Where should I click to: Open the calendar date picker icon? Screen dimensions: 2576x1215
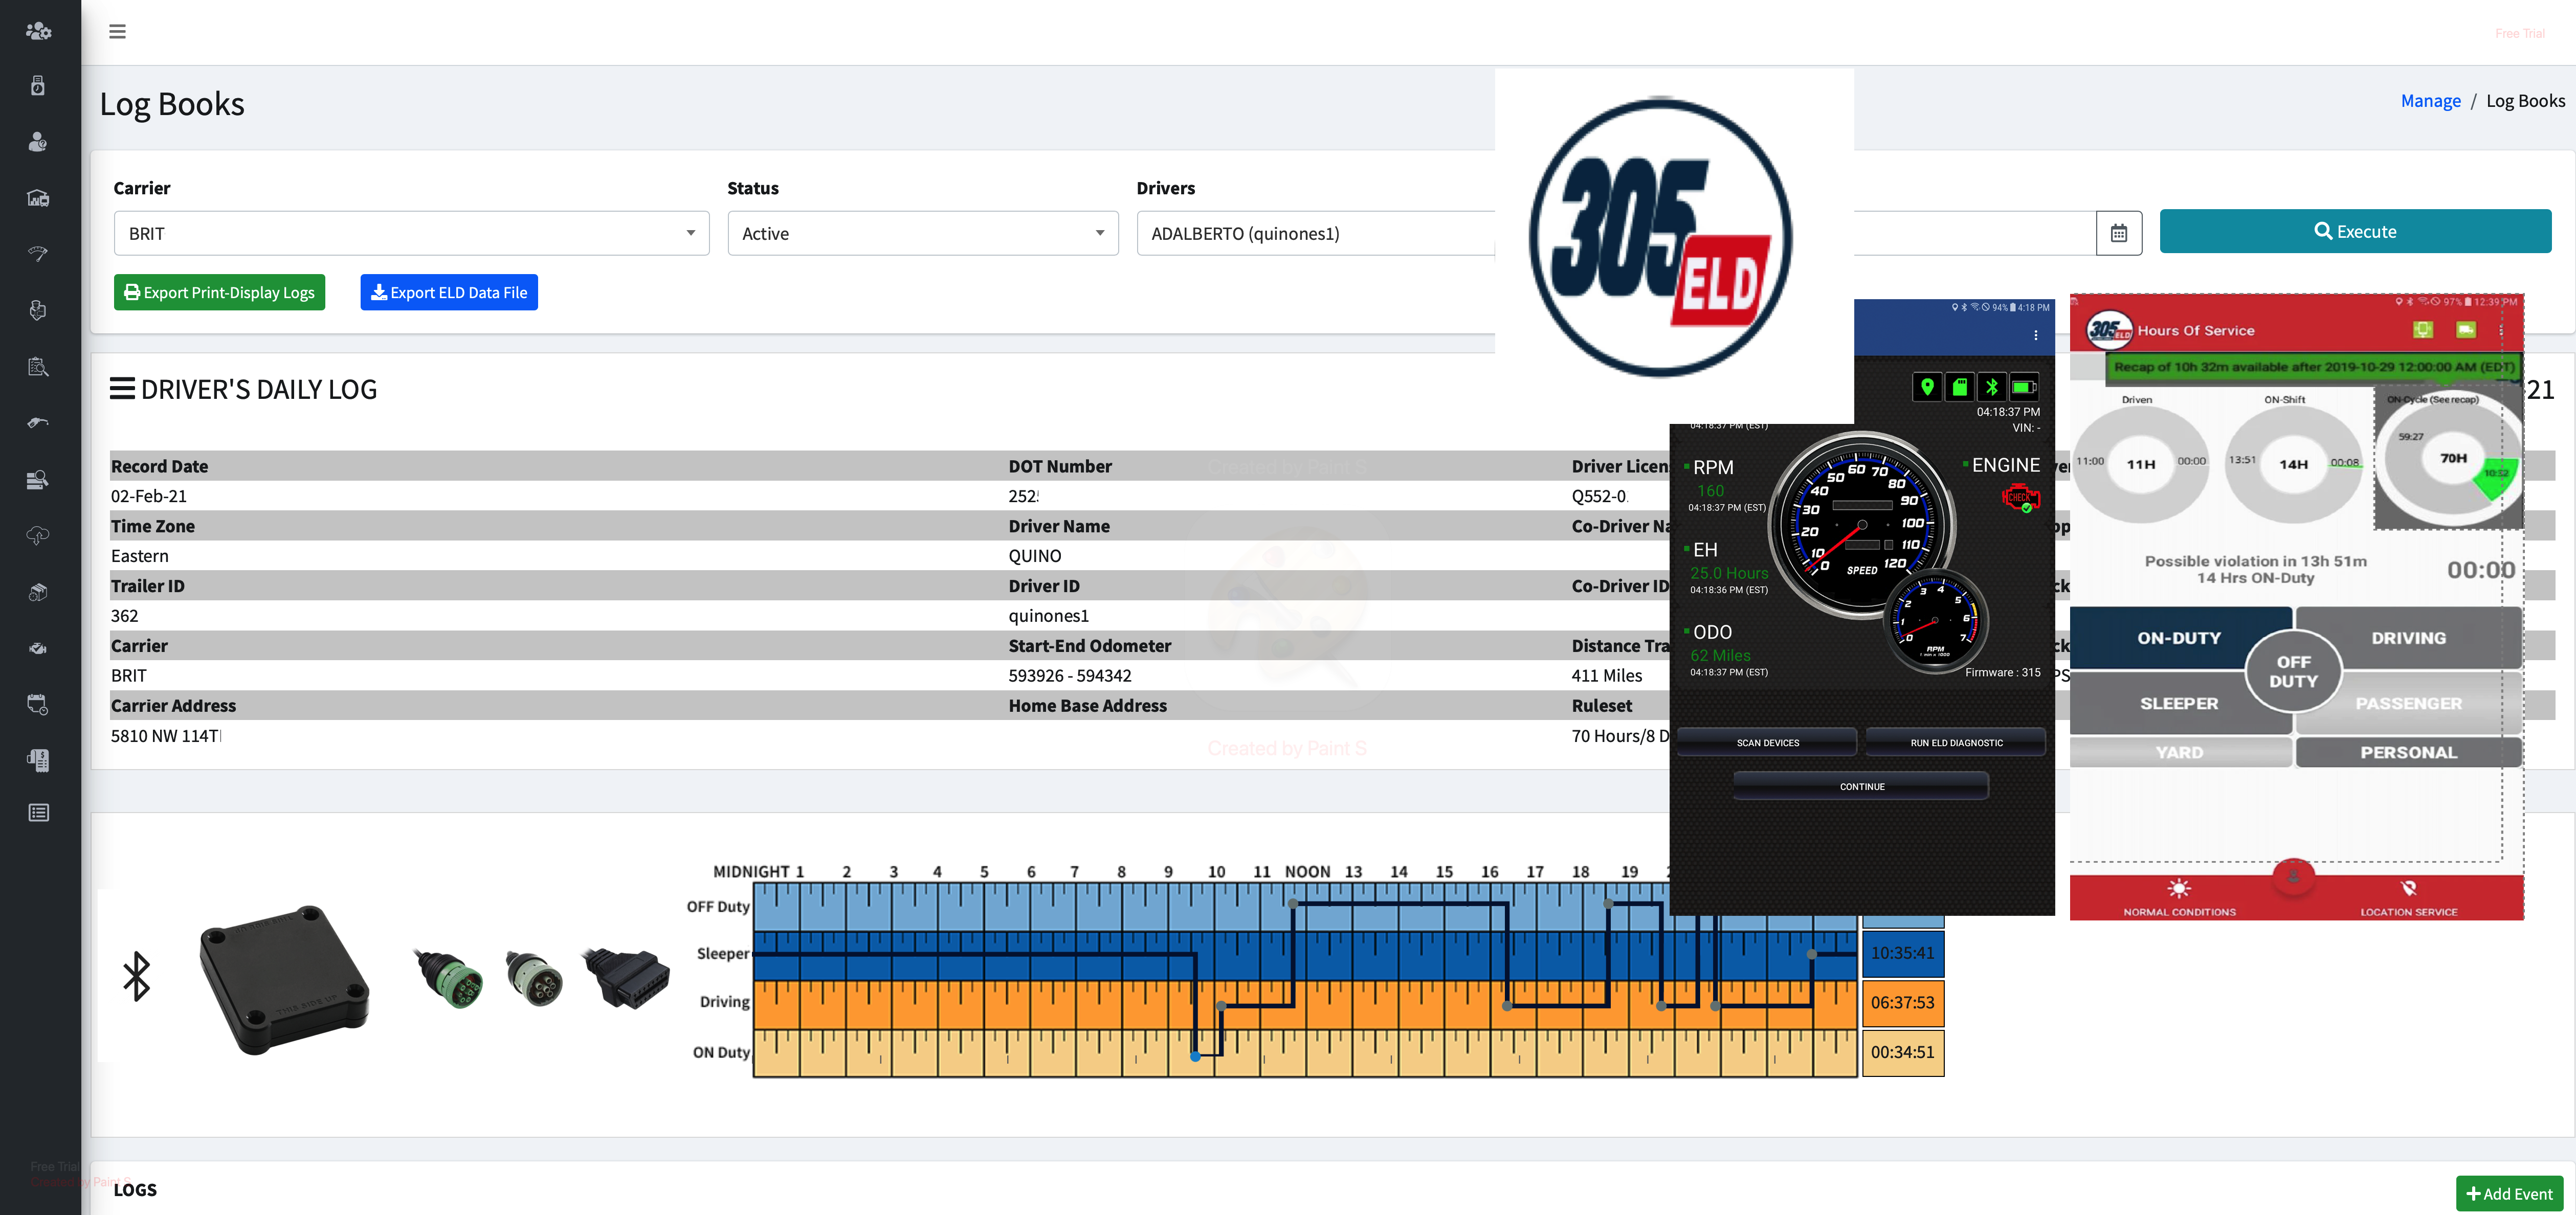pos(2118,233)
